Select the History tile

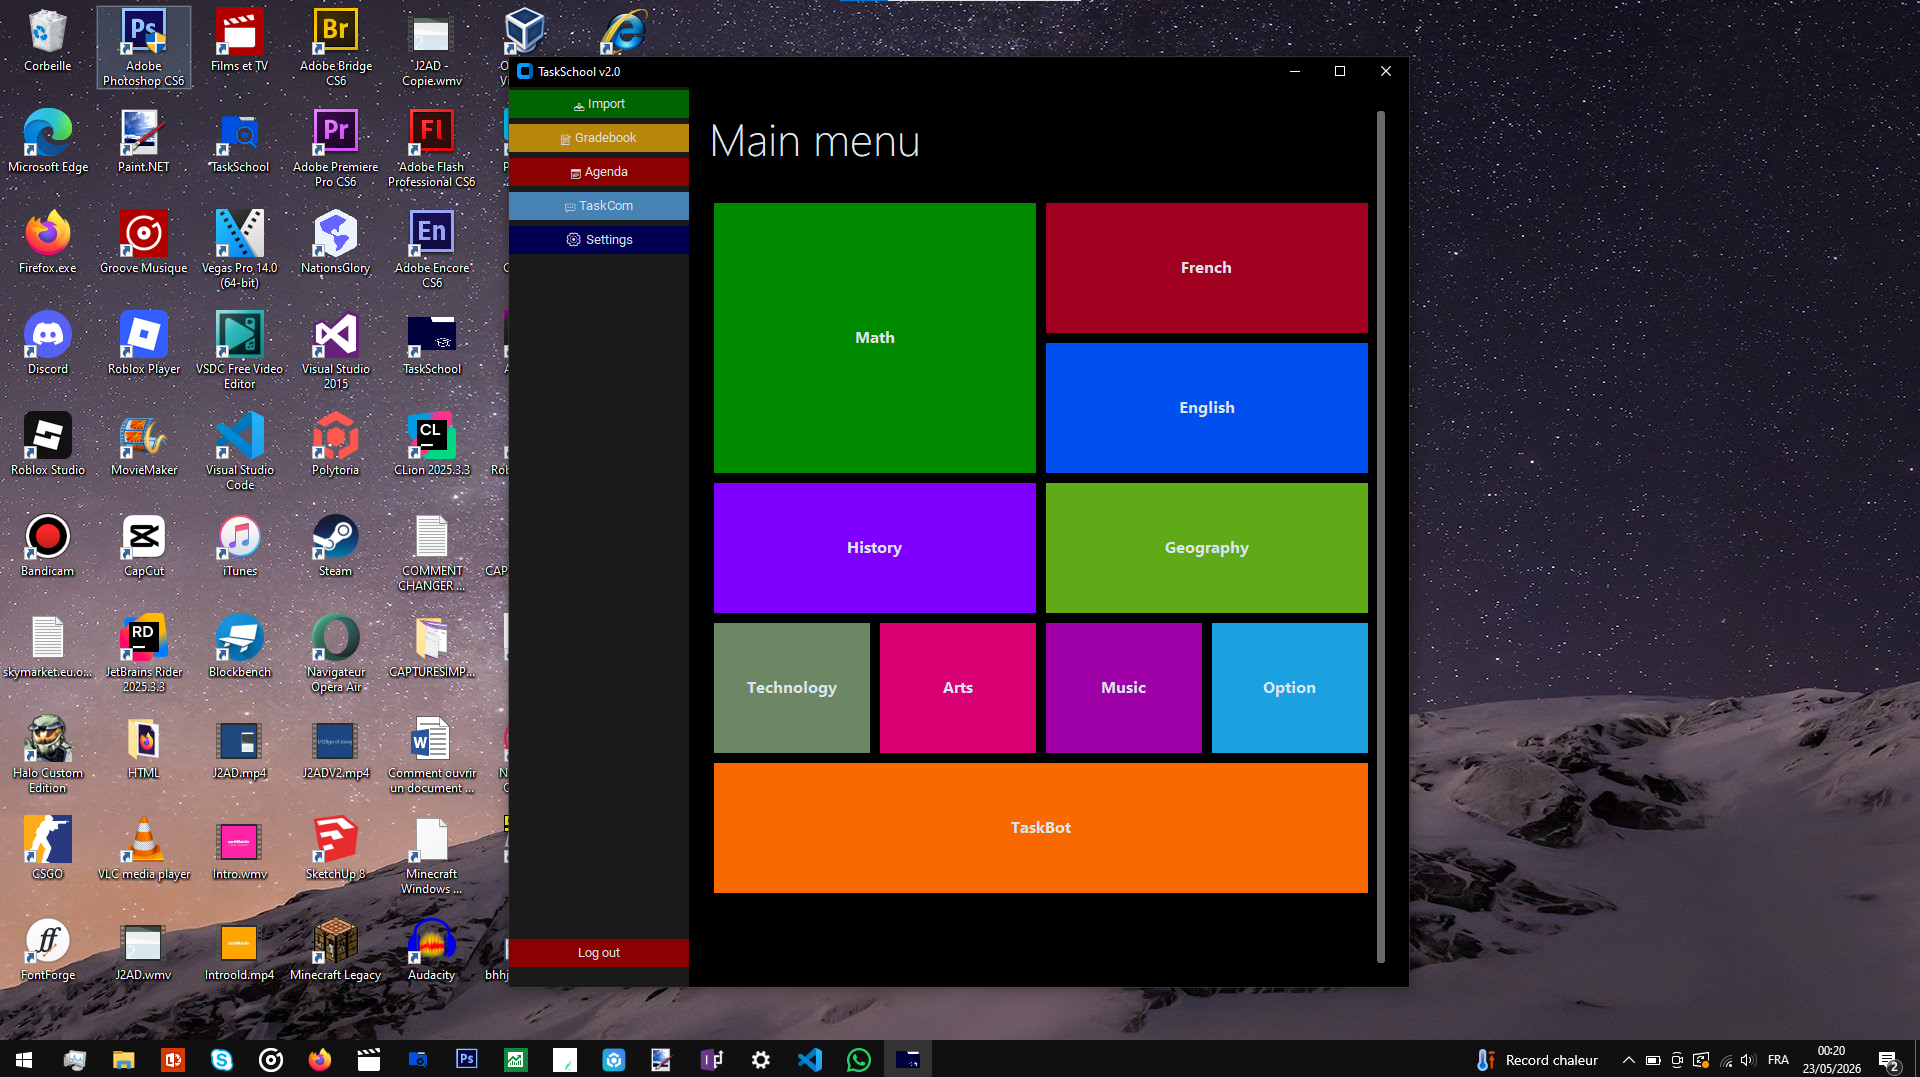click(x=875, y=548)
